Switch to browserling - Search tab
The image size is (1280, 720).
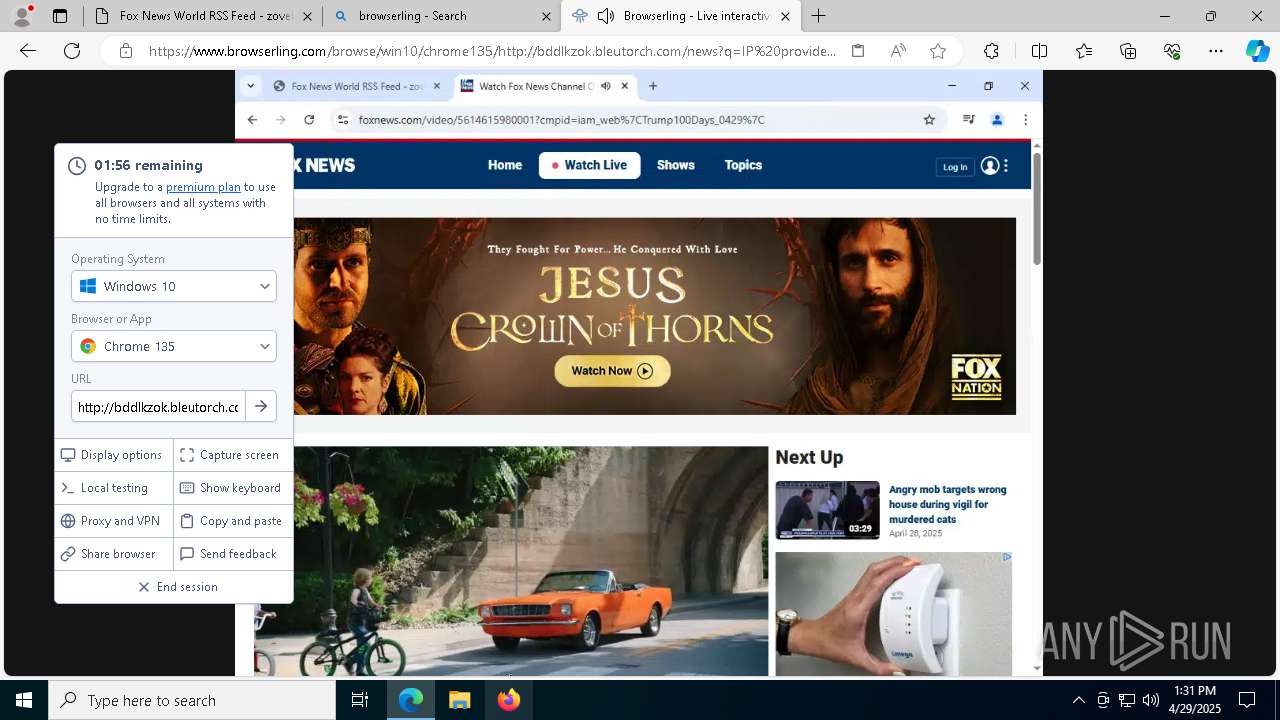click(441, 16)
